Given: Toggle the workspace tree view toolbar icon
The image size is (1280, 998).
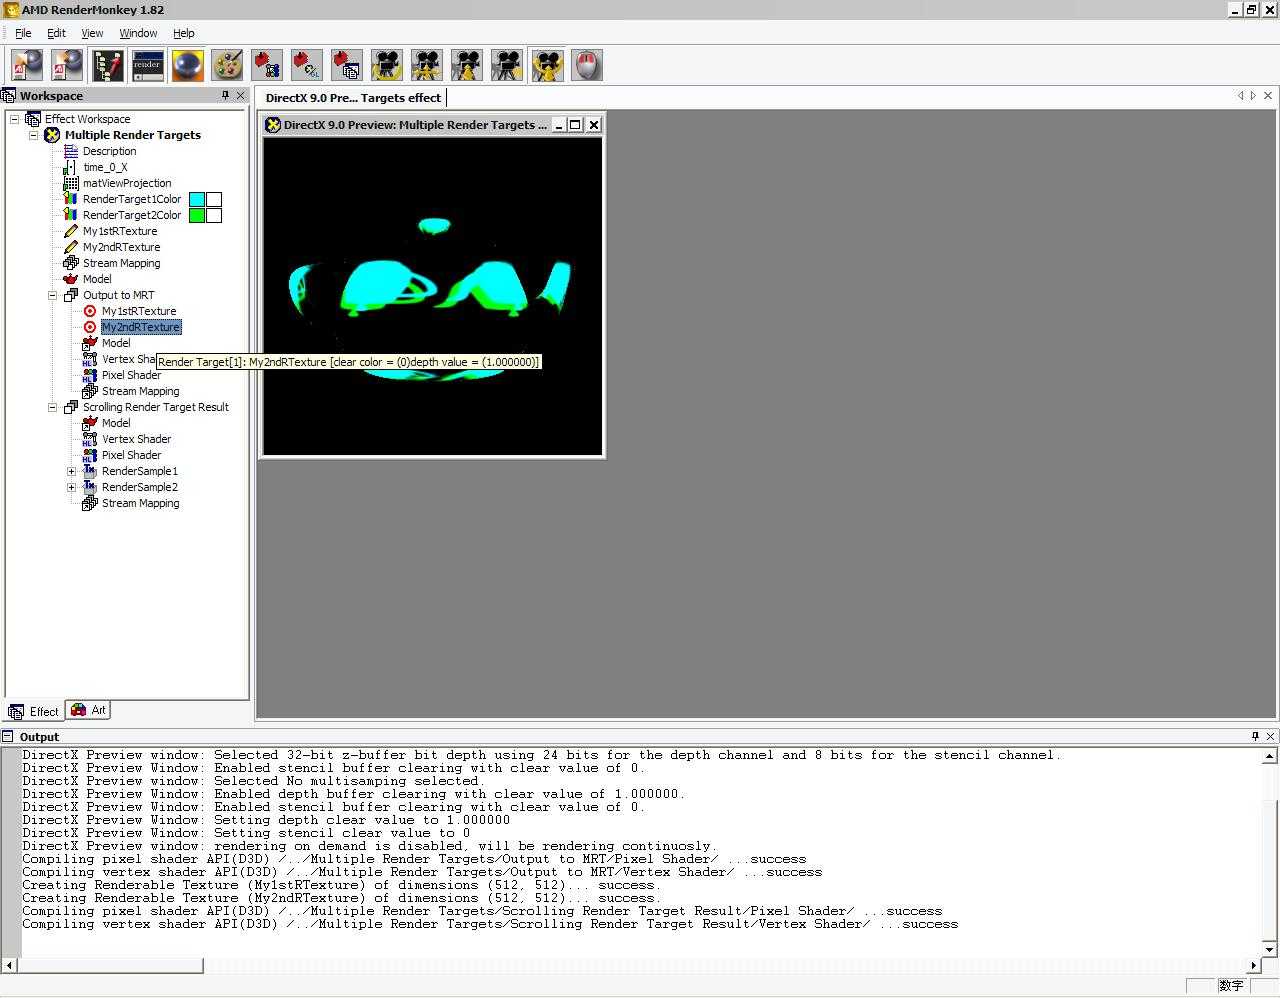Looking at the screenshot, I should click(x=107, y=66).
